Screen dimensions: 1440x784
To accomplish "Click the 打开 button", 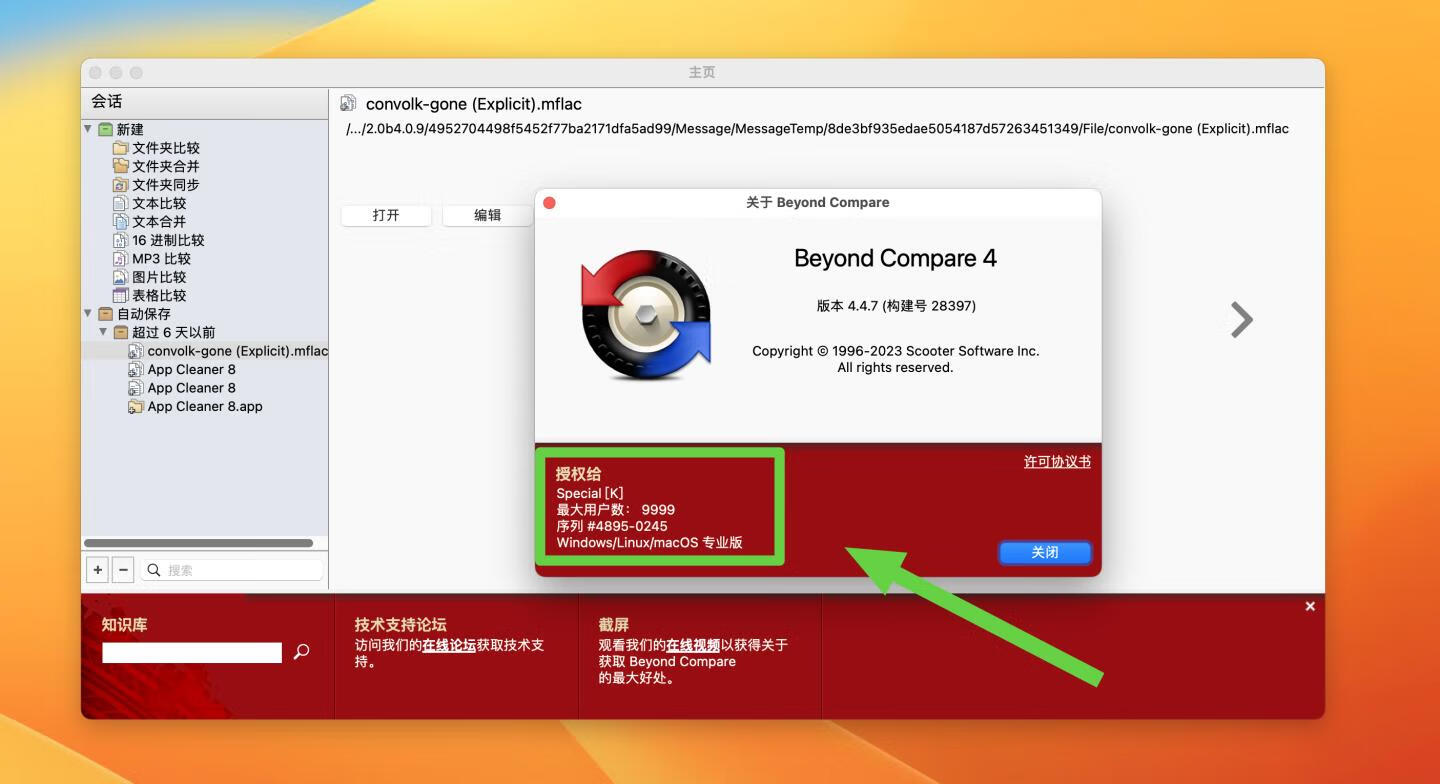I will click(386, 215).
